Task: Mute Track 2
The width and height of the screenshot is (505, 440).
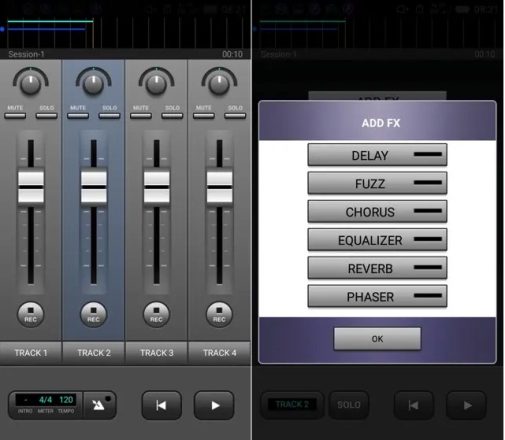Action: [x=78, y=116]
